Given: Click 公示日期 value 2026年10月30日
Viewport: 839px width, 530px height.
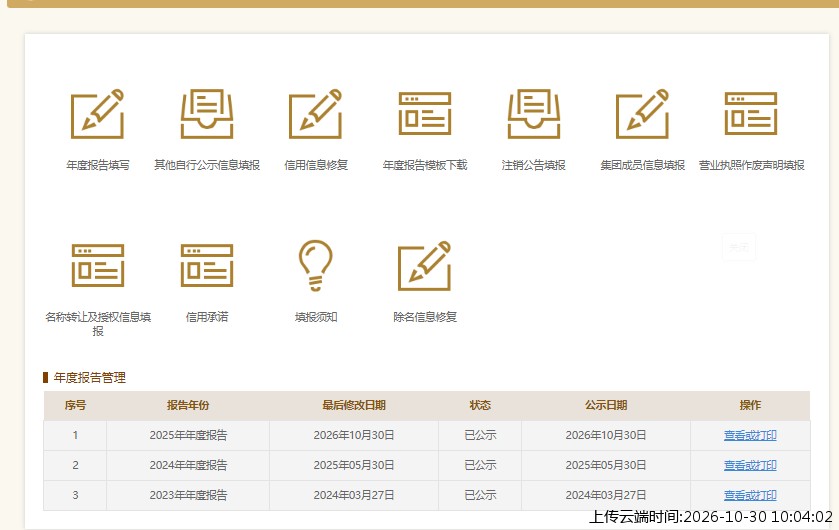Looking at the screenshot, I should pos(606,435).
